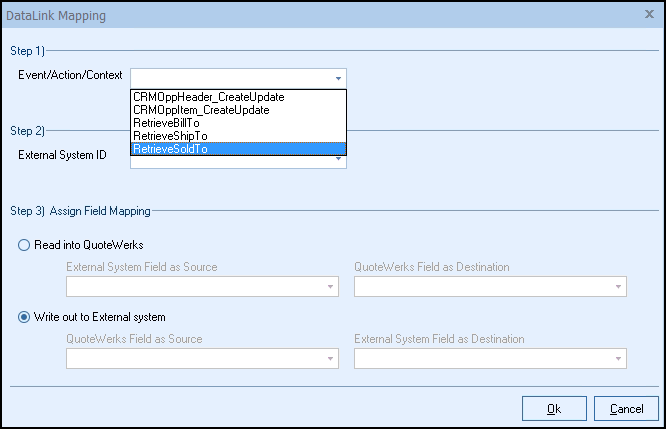The height and width of the screenshot is (429, 666).
Task: Click the QuoteWerks Field as Source text box
Action: pyautogui.click(x=193, y=359)
